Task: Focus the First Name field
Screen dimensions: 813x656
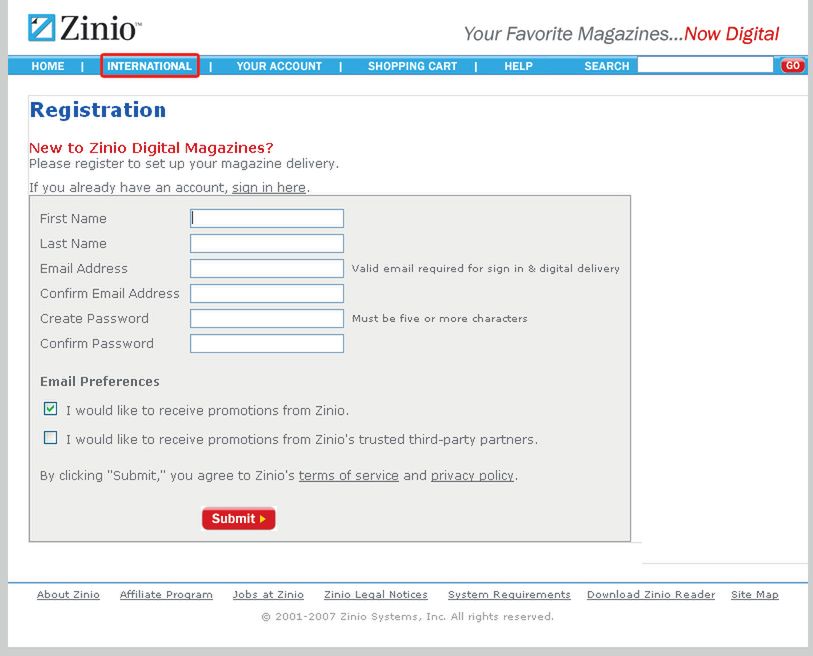Action: (267, 218)
